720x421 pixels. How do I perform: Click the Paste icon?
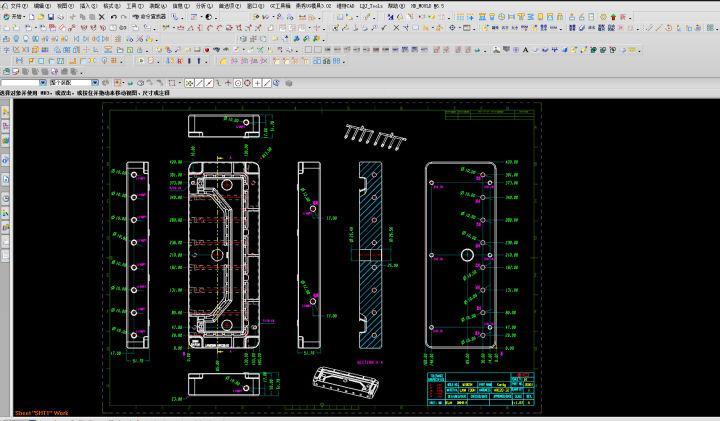click(92, 17)
